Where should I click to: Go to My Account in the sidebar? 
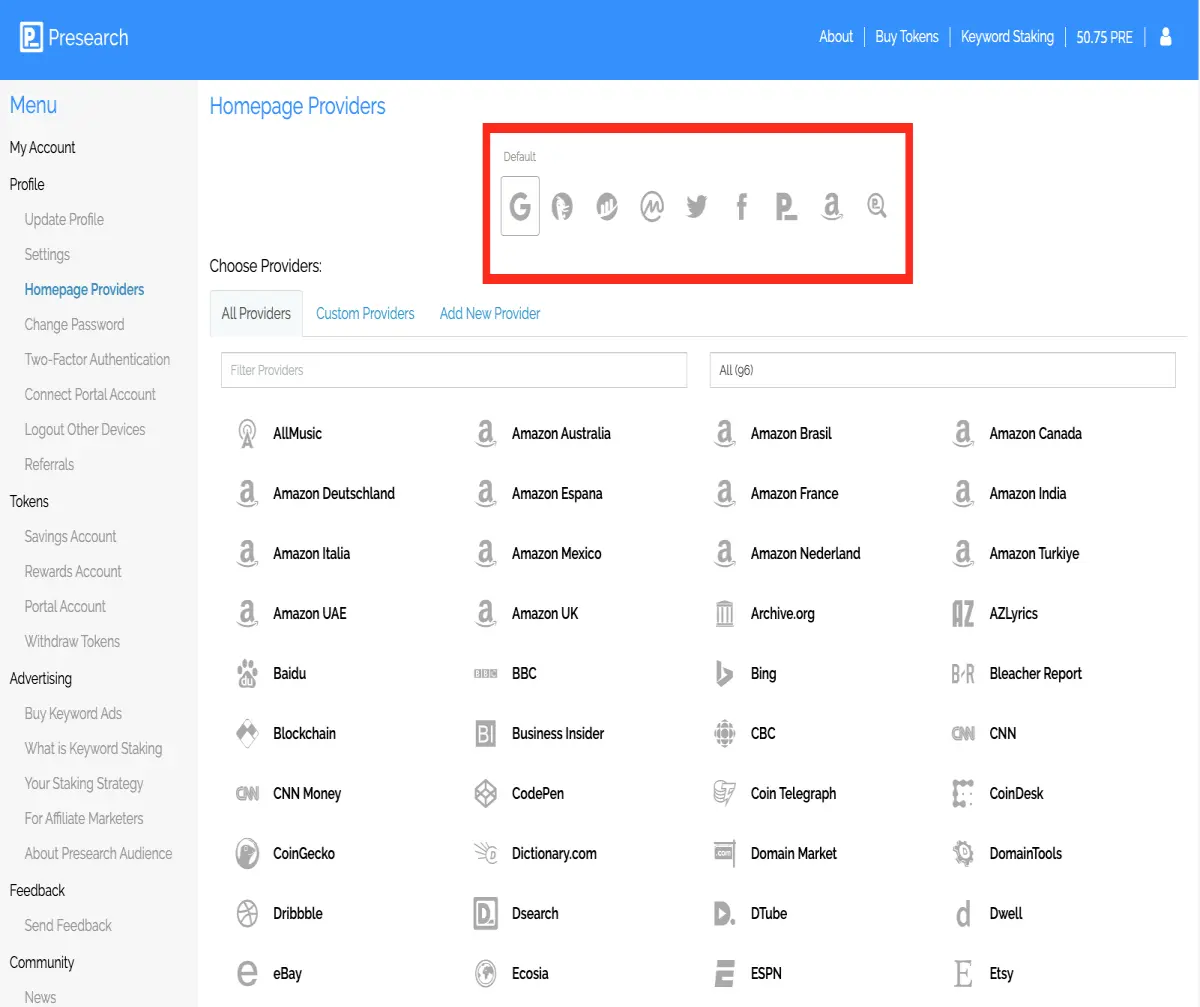[42, 148]
